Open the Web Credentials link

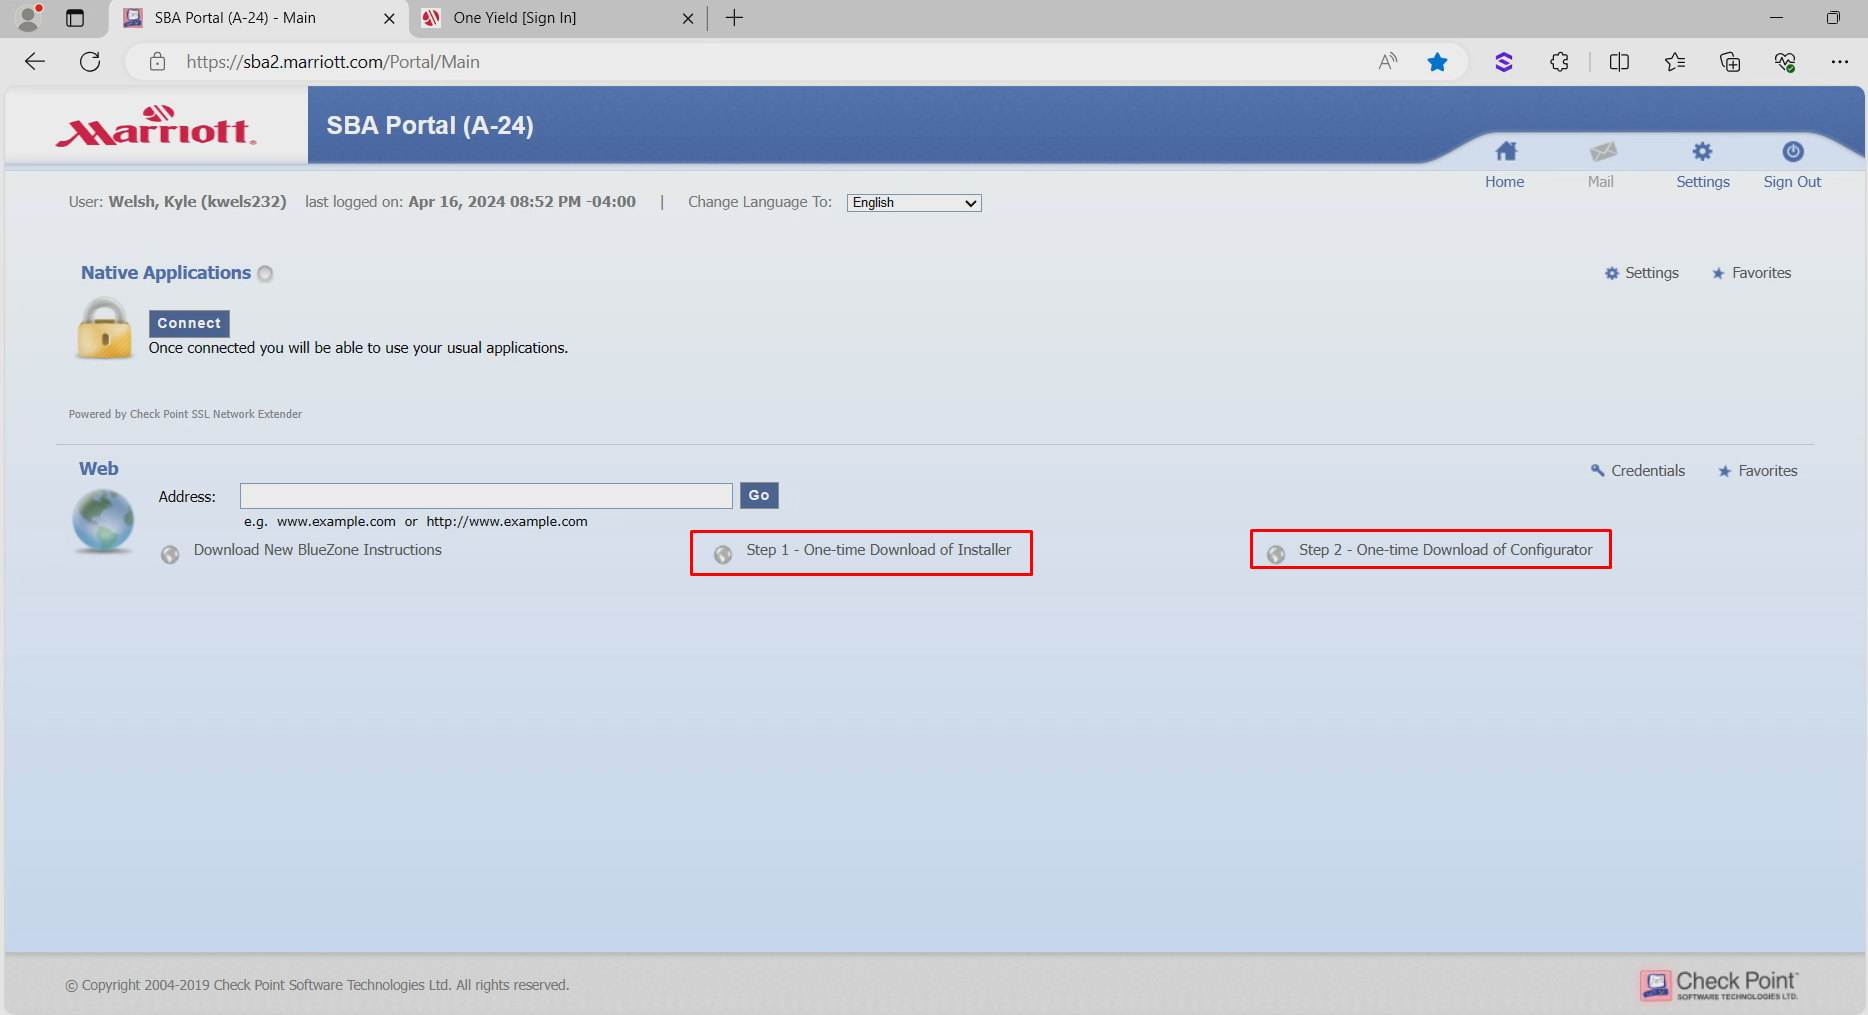point(1648,471)
